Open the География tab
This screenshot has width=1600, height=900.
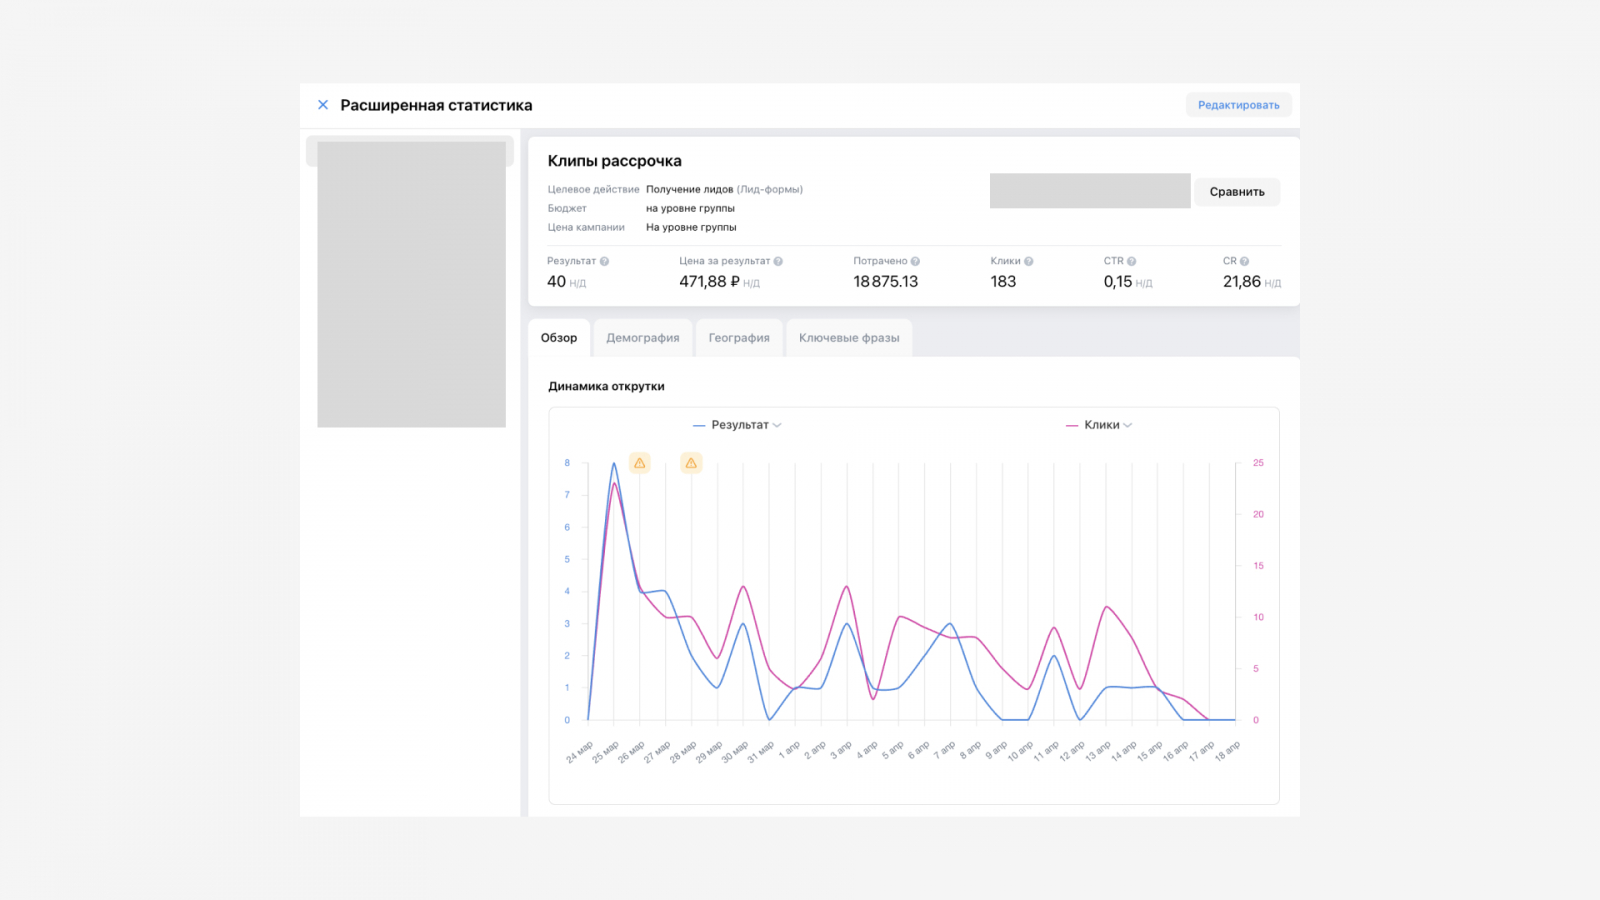(739, 338)
